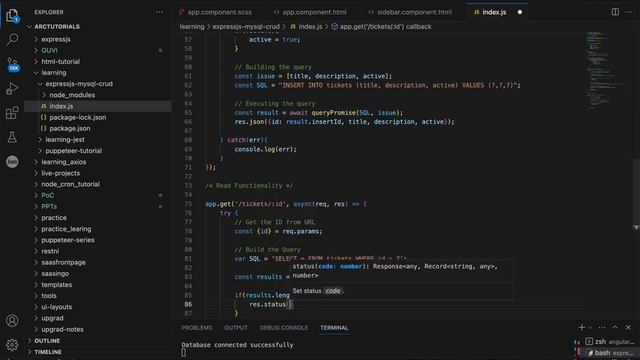Viewport: 640px width, 360px height.
Task: Open the Search view icon
Action: click(x=12, y=40)
